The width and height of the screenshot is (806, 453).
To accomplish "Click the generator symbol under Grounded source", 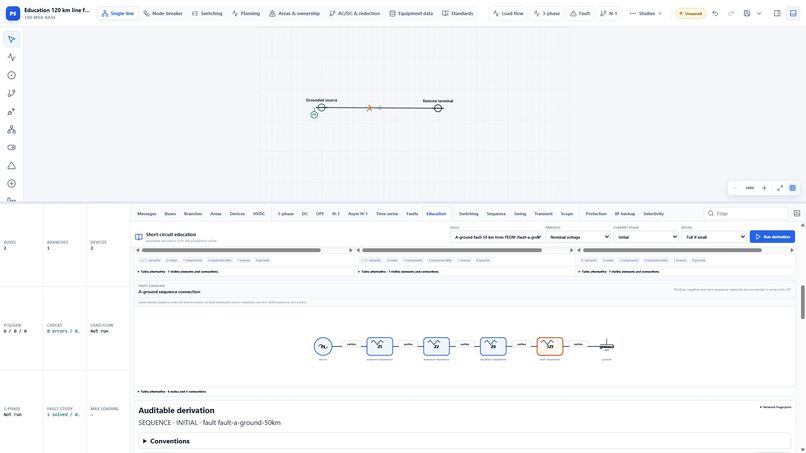I will [x=314, y=115].
